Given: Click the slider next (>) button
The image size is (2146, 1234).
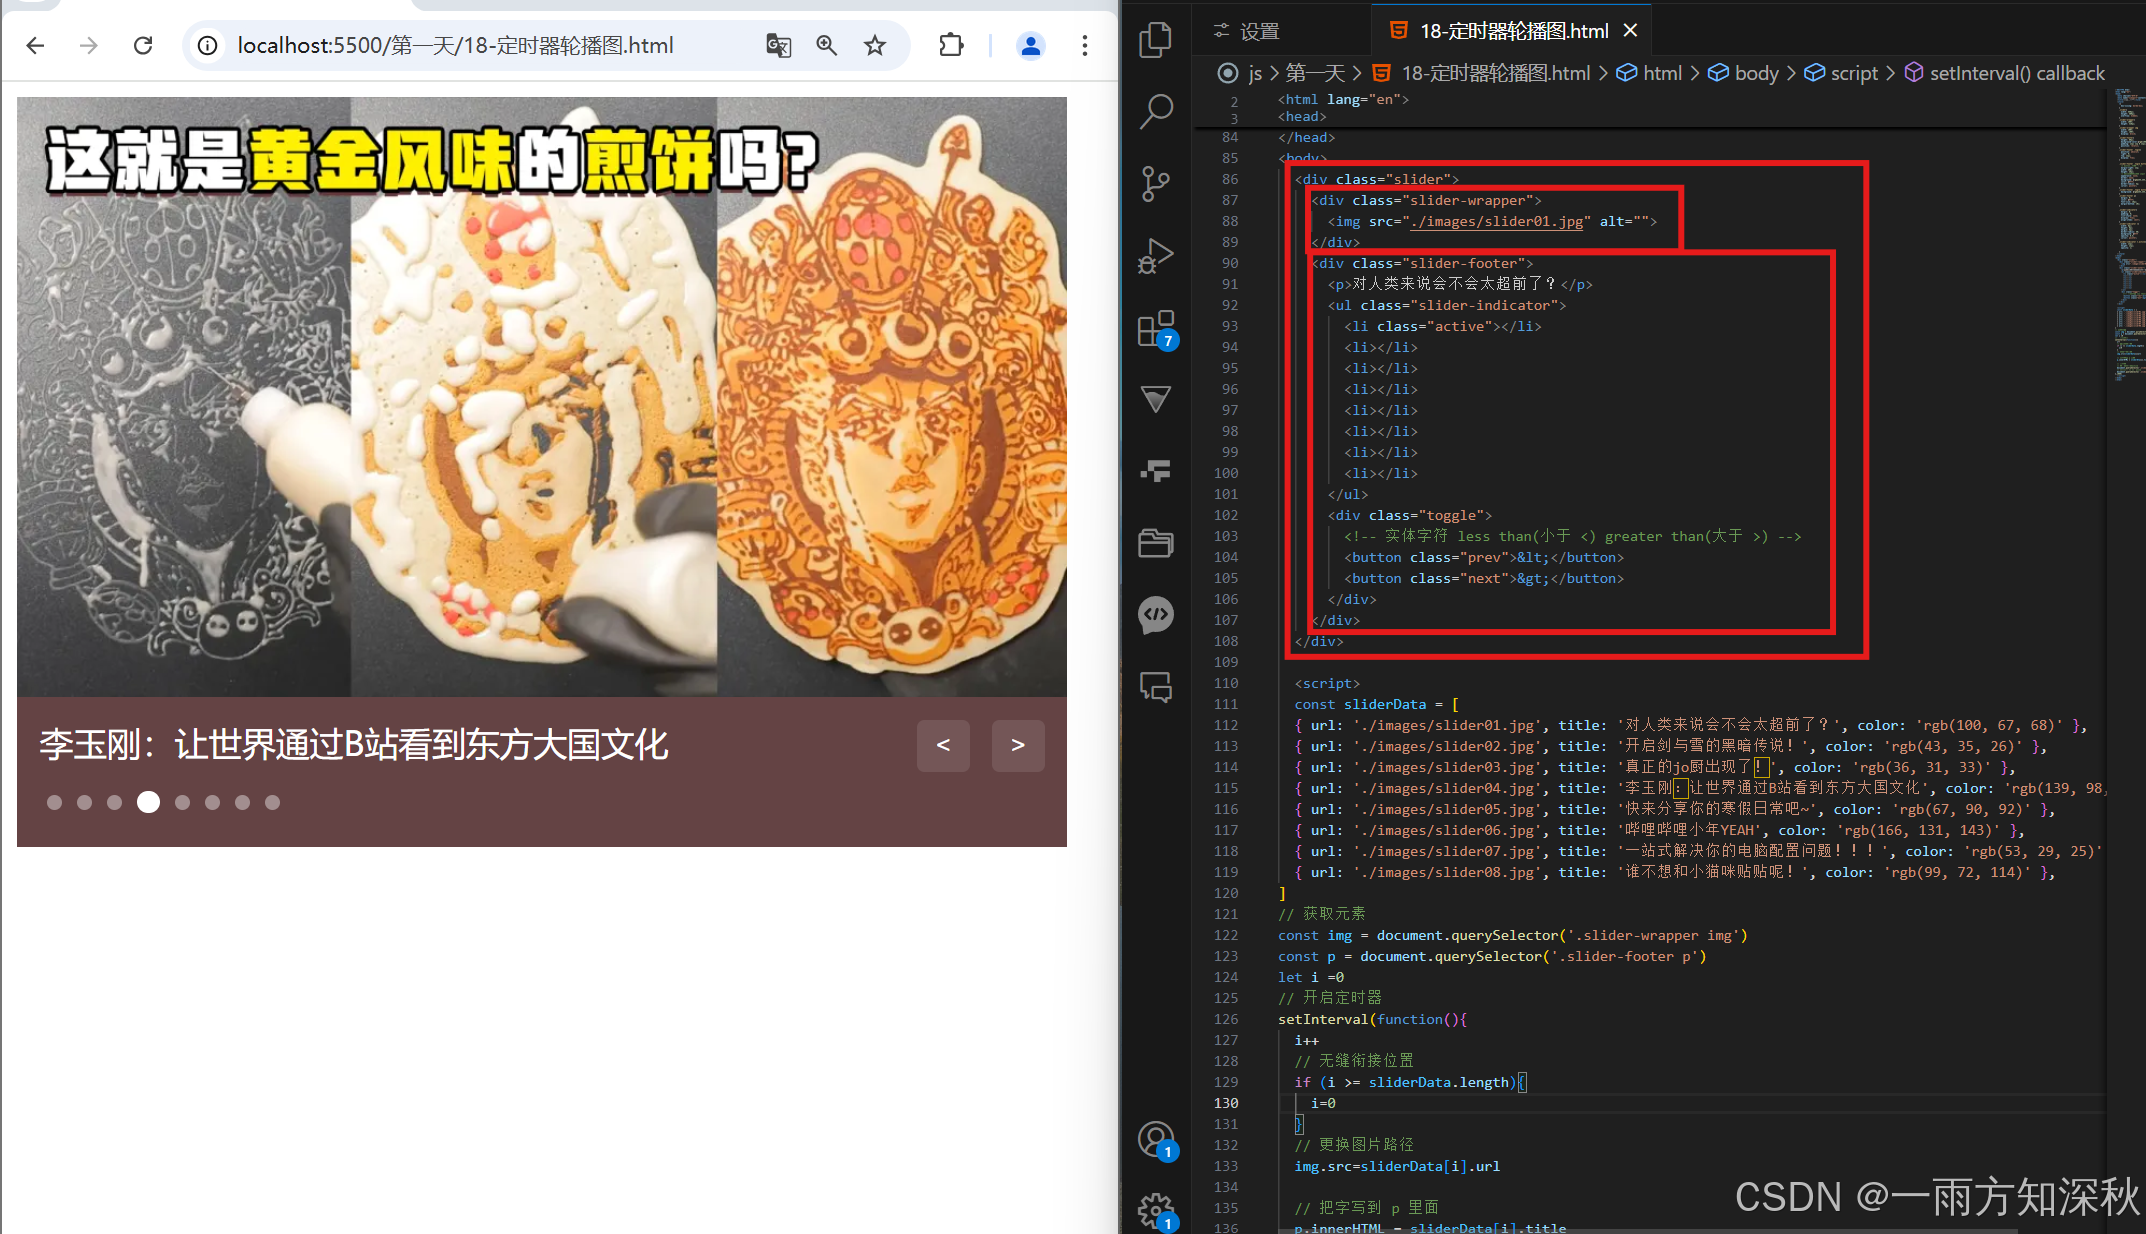Looking at the screenshot, I should click(1018, 745).
